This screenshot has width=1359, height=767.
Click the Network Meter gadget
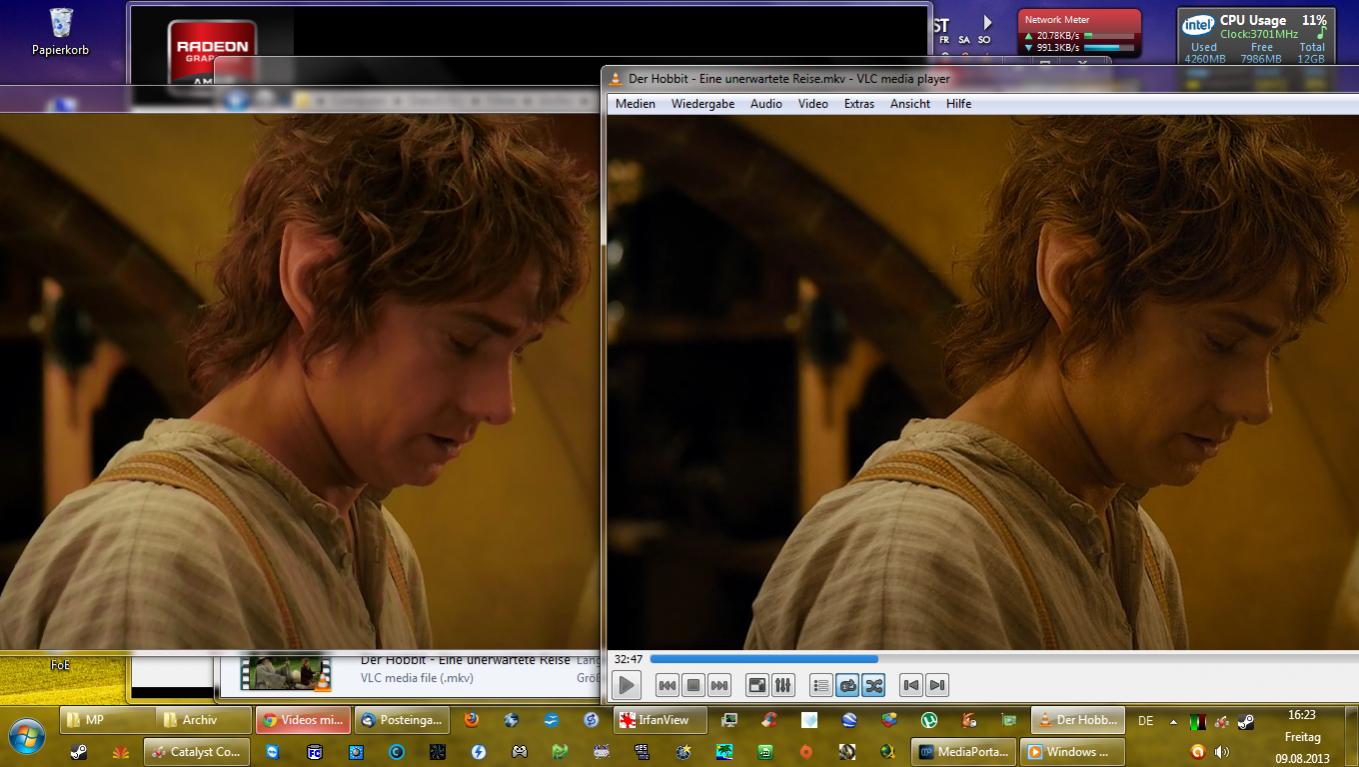(x=1079, y=33)
